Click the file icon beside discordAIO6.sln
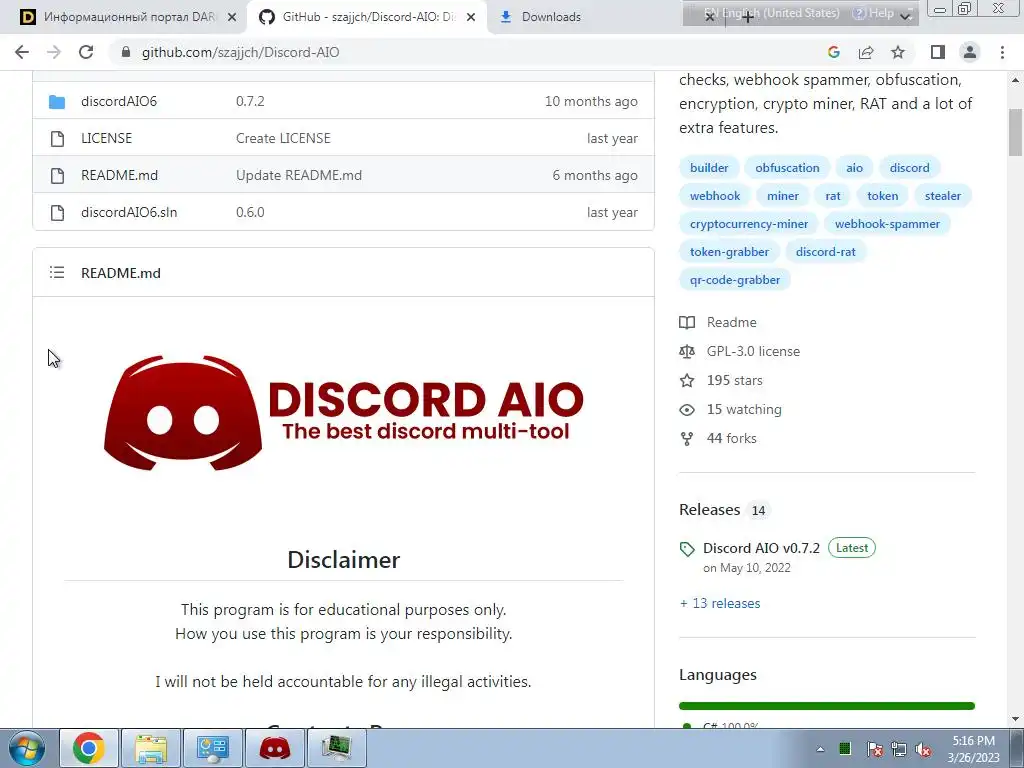Image resolution: width=1024 pixels, height=768 pixels. point(57,213)
